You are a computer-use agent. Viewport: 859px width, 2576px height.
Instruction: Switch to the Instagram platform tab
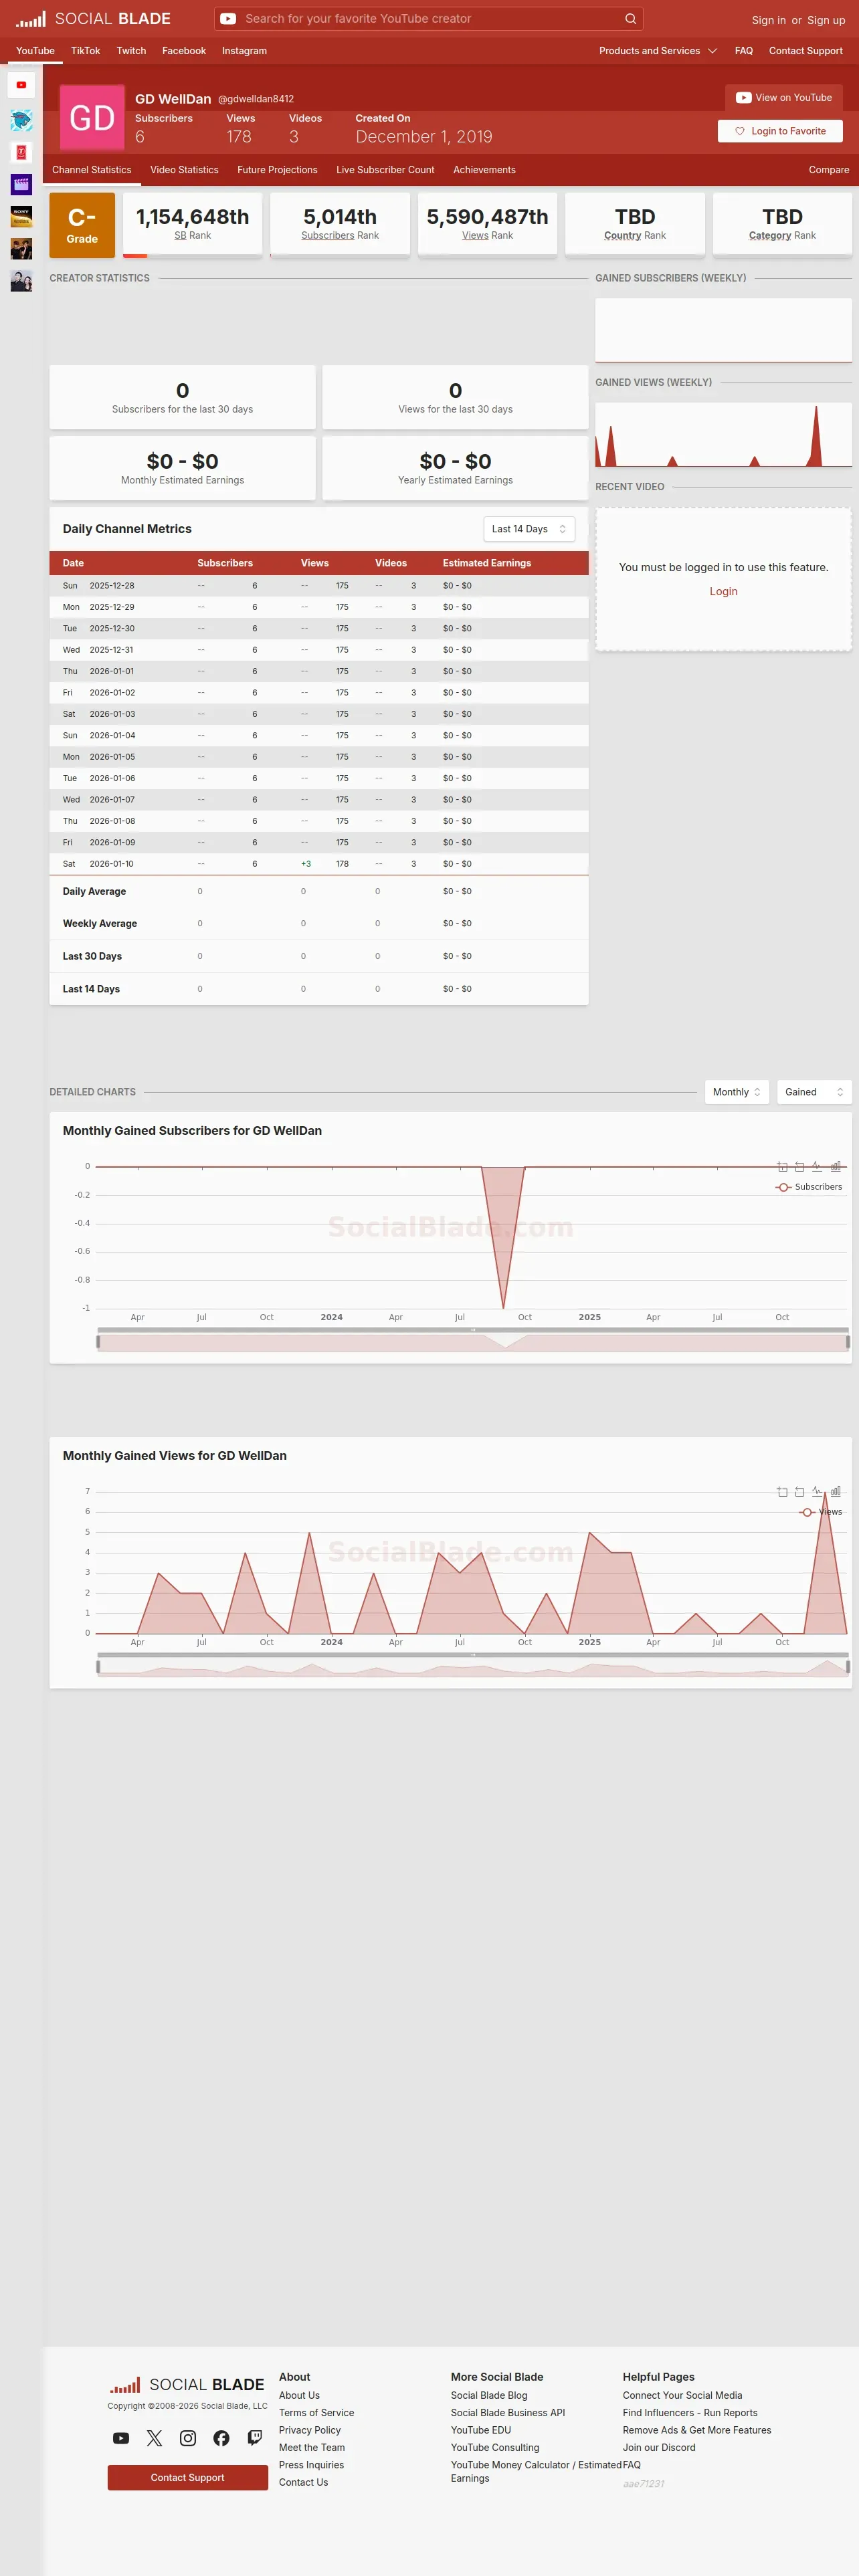pyautogui.click(x=244, y=51)
